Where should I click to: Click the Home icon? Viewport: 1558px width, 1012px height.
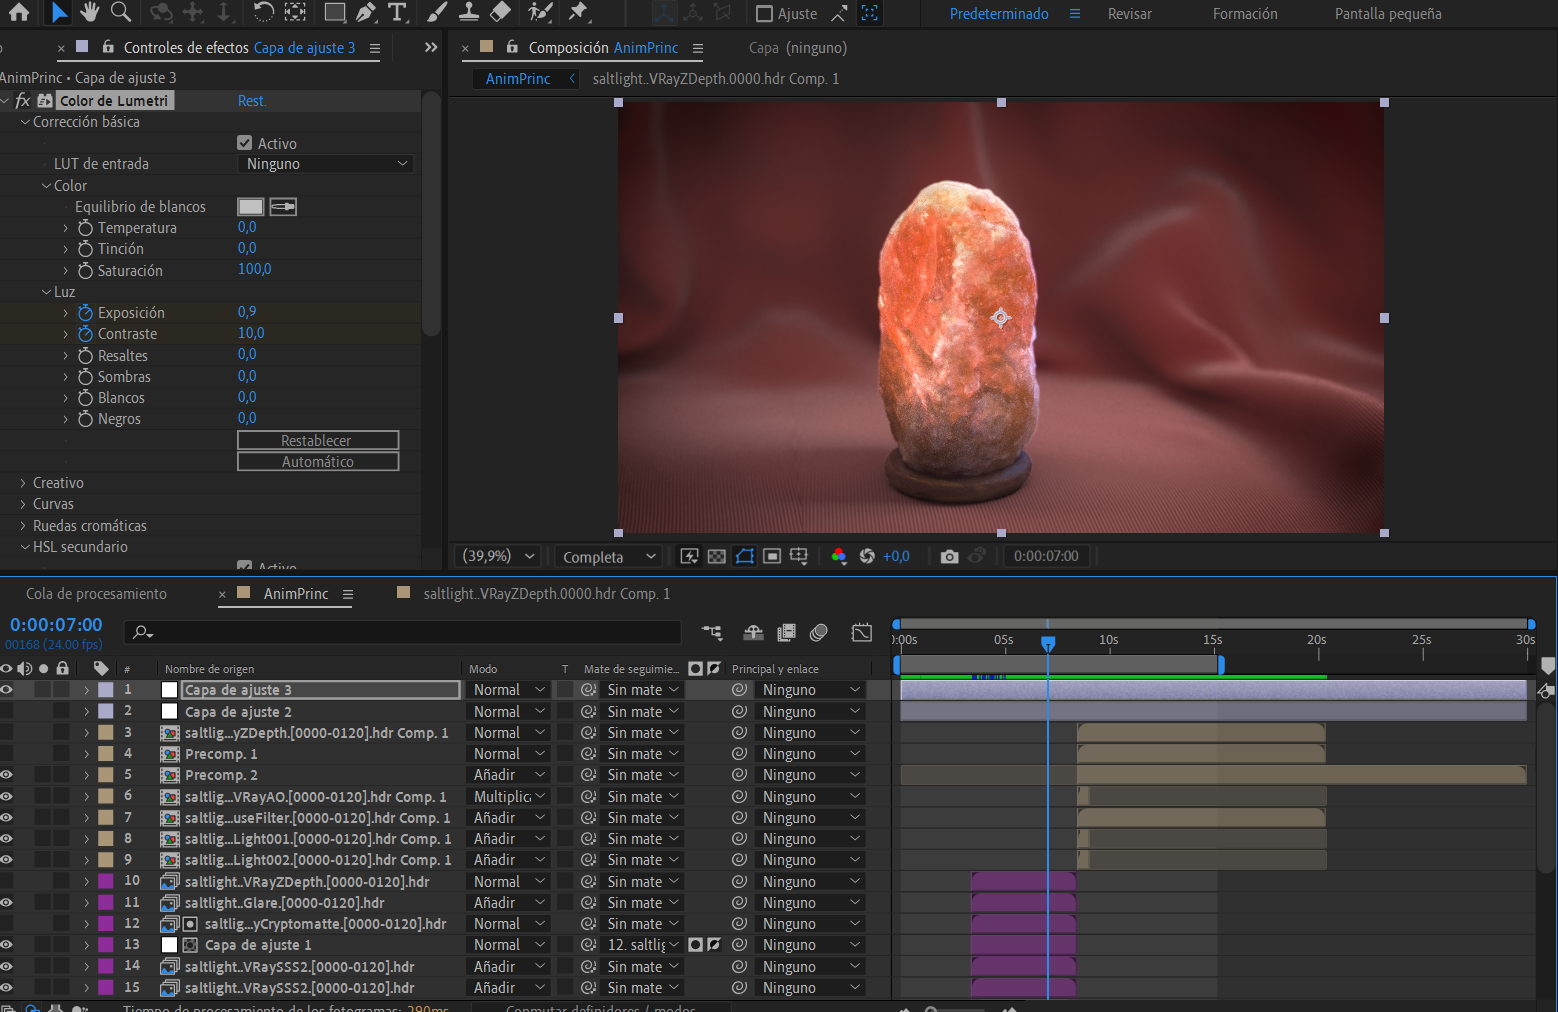click(x=18, y=12)
